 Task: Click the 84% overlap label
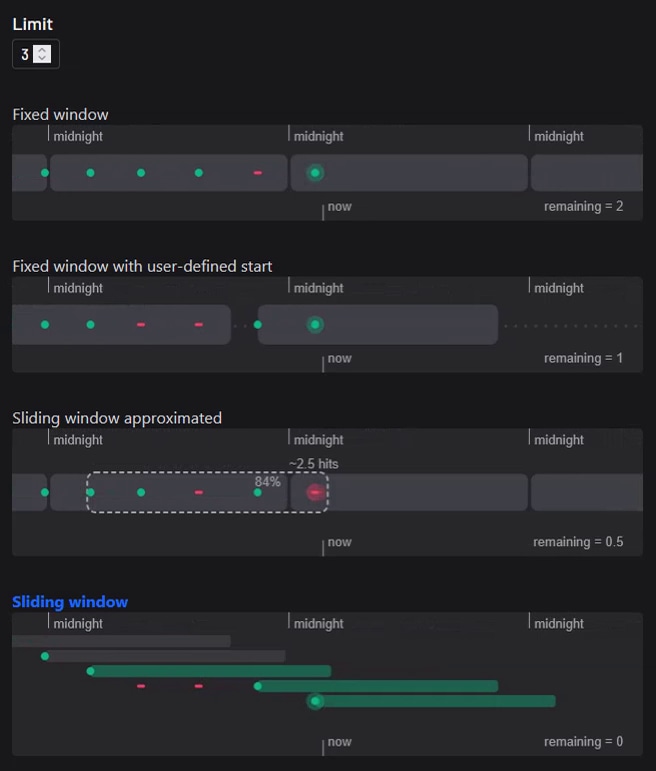268,481
